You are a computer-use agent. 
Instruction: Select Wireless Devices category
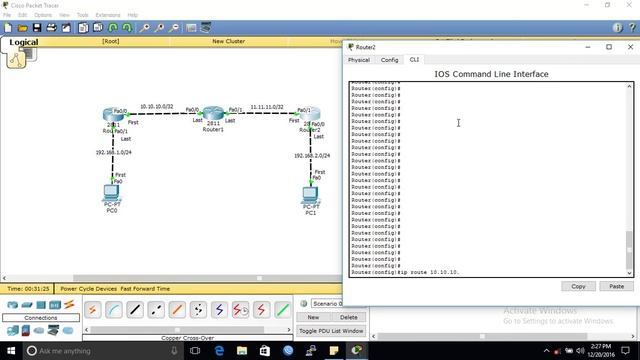coord(55,304)
